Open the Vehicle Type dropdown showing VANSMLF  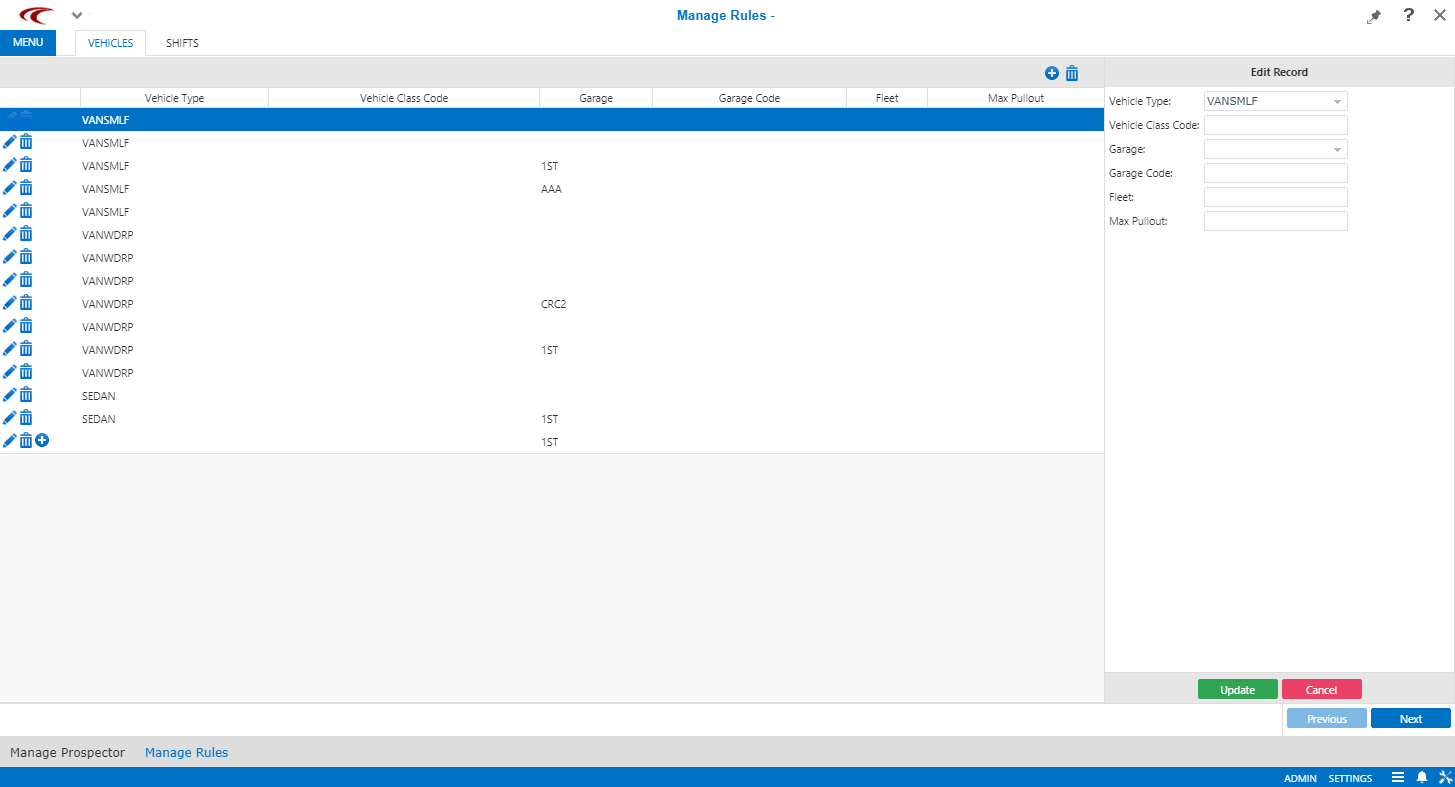[1337, 100]
